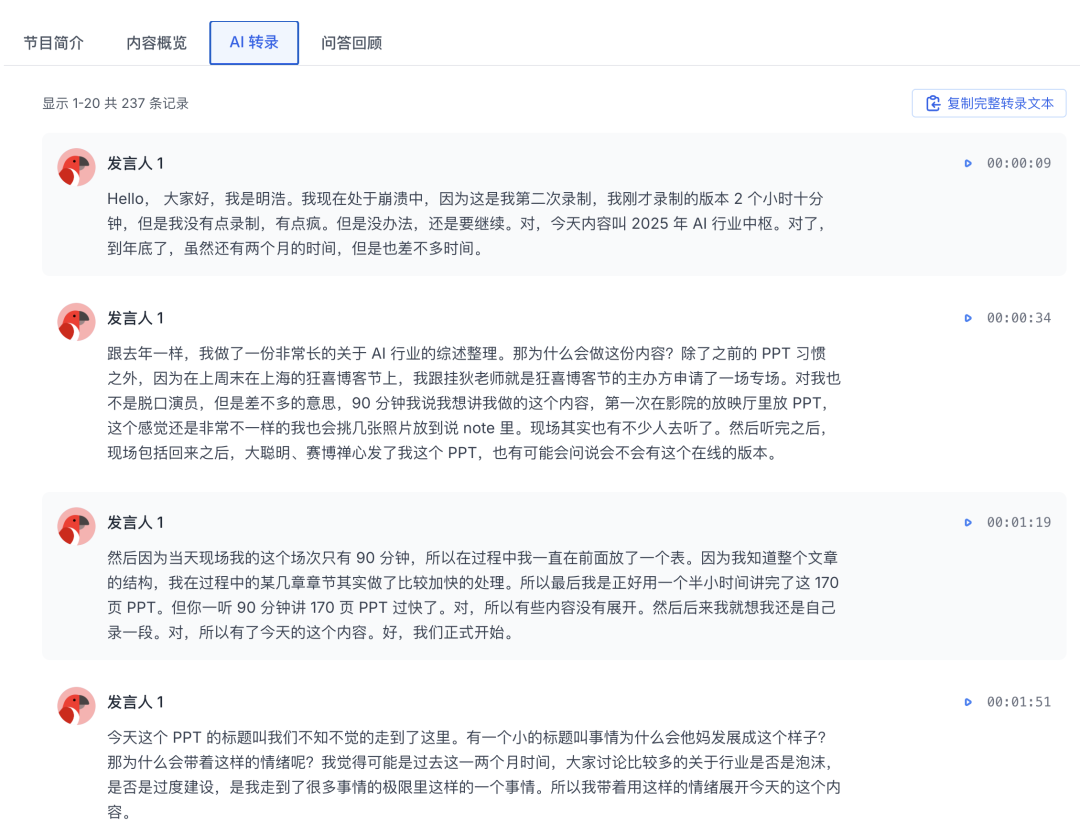This screenshot has width=1080, height=833.
Task: Play the final visible segment at 00:01:51
Action: [967, 702]
